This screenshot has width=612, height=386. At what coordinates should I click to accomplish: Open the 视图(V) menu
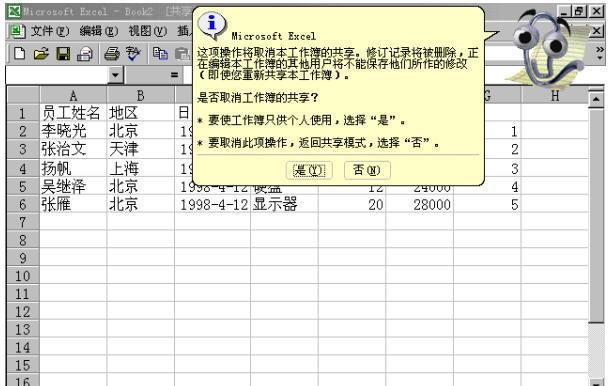tap(148, 31)
